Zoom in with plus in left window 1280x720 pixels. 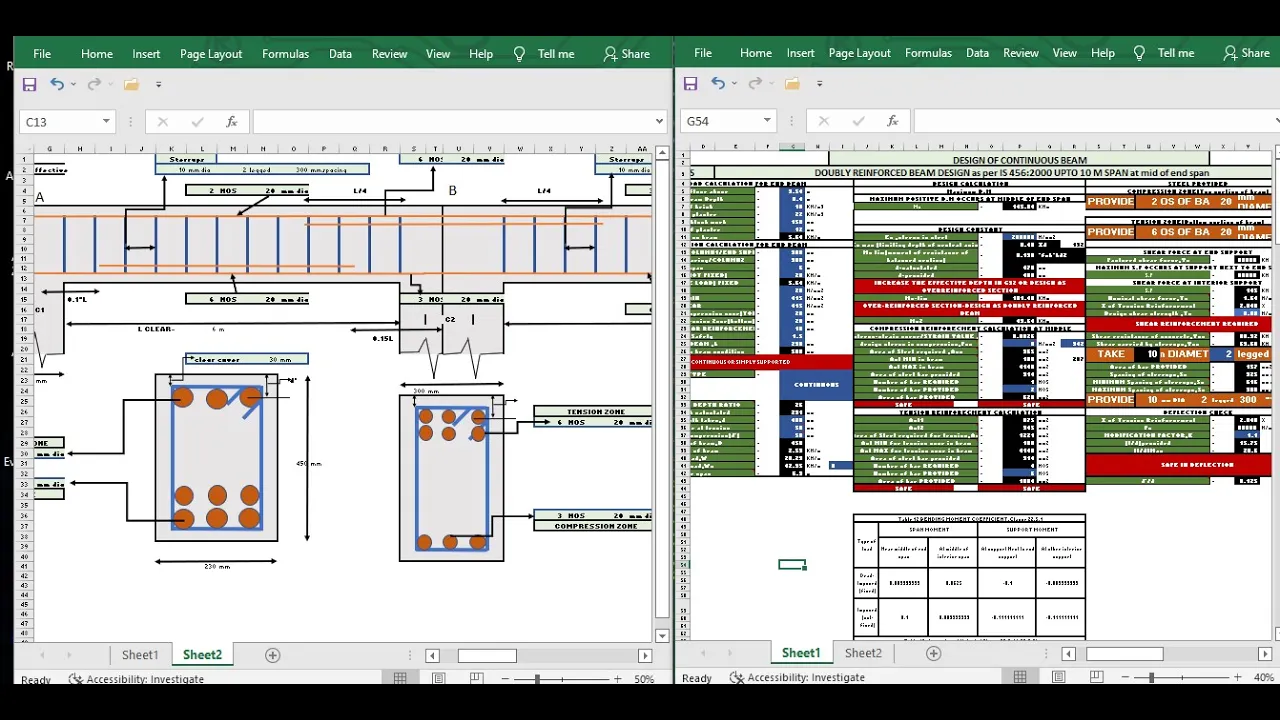pos(617,679)
